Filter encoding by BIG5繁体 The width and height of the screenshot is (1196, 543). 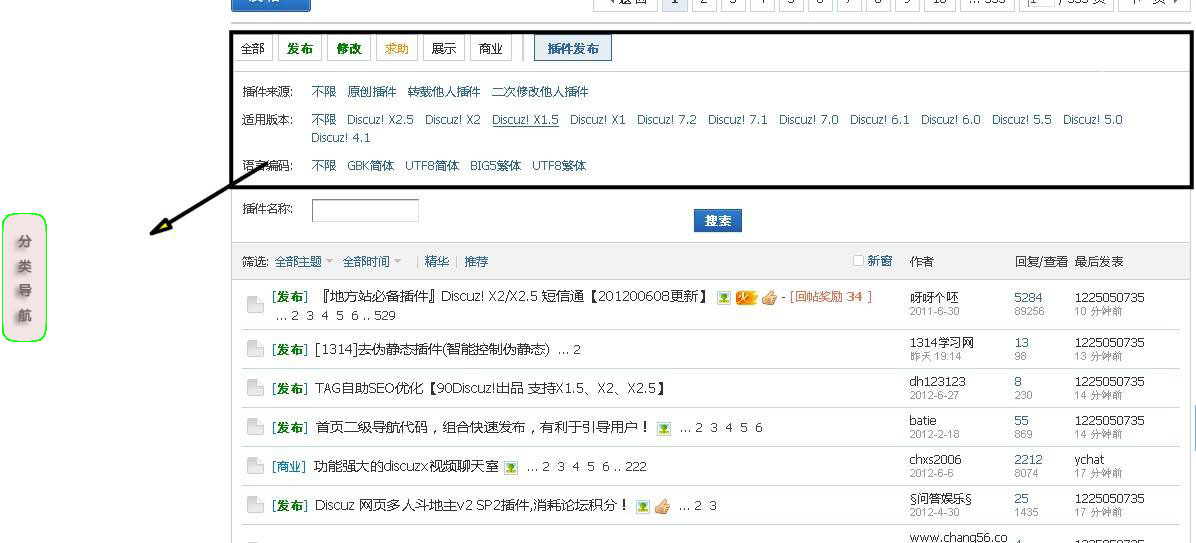click(x=495, y=165)
